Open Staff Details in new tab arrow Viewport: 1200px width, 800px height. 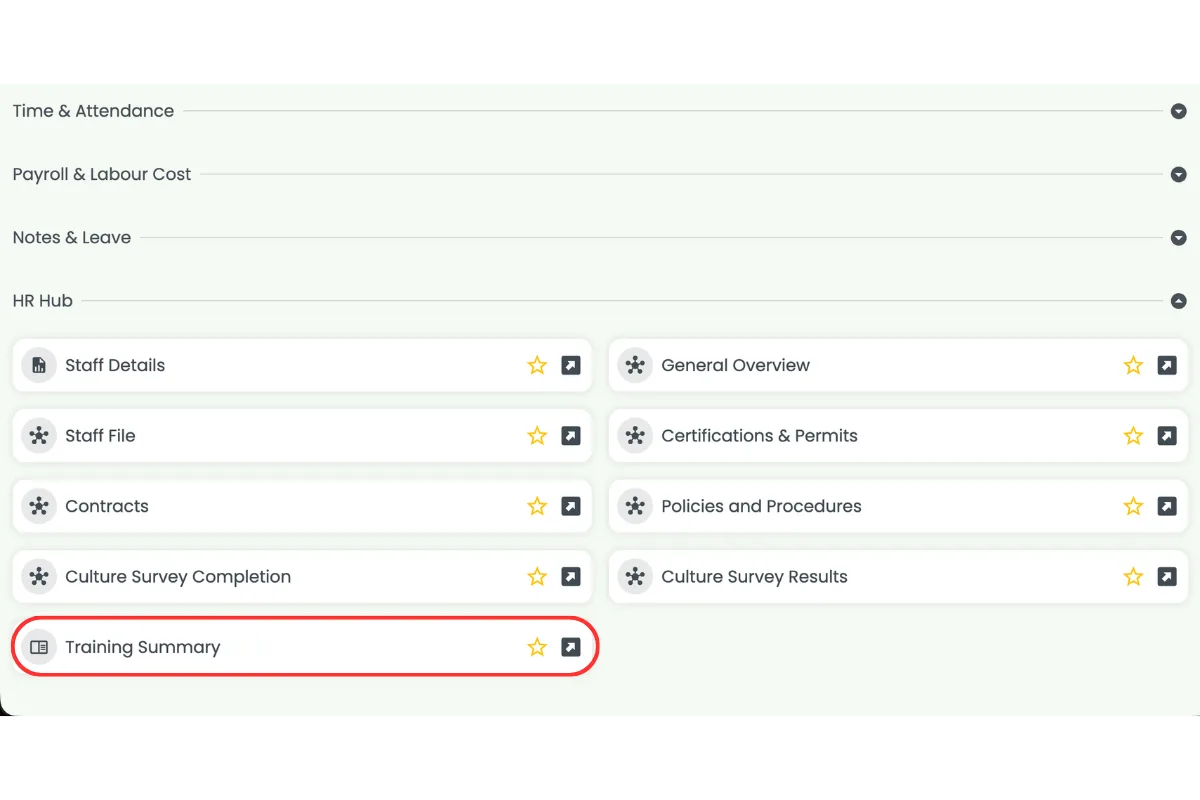571,365
